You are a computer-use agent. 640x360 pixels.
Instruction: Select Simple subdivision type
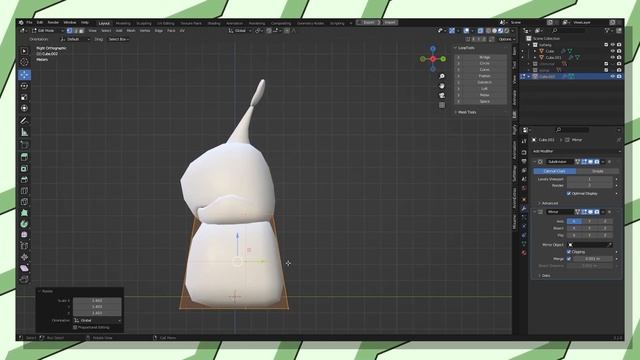[598, 171]
